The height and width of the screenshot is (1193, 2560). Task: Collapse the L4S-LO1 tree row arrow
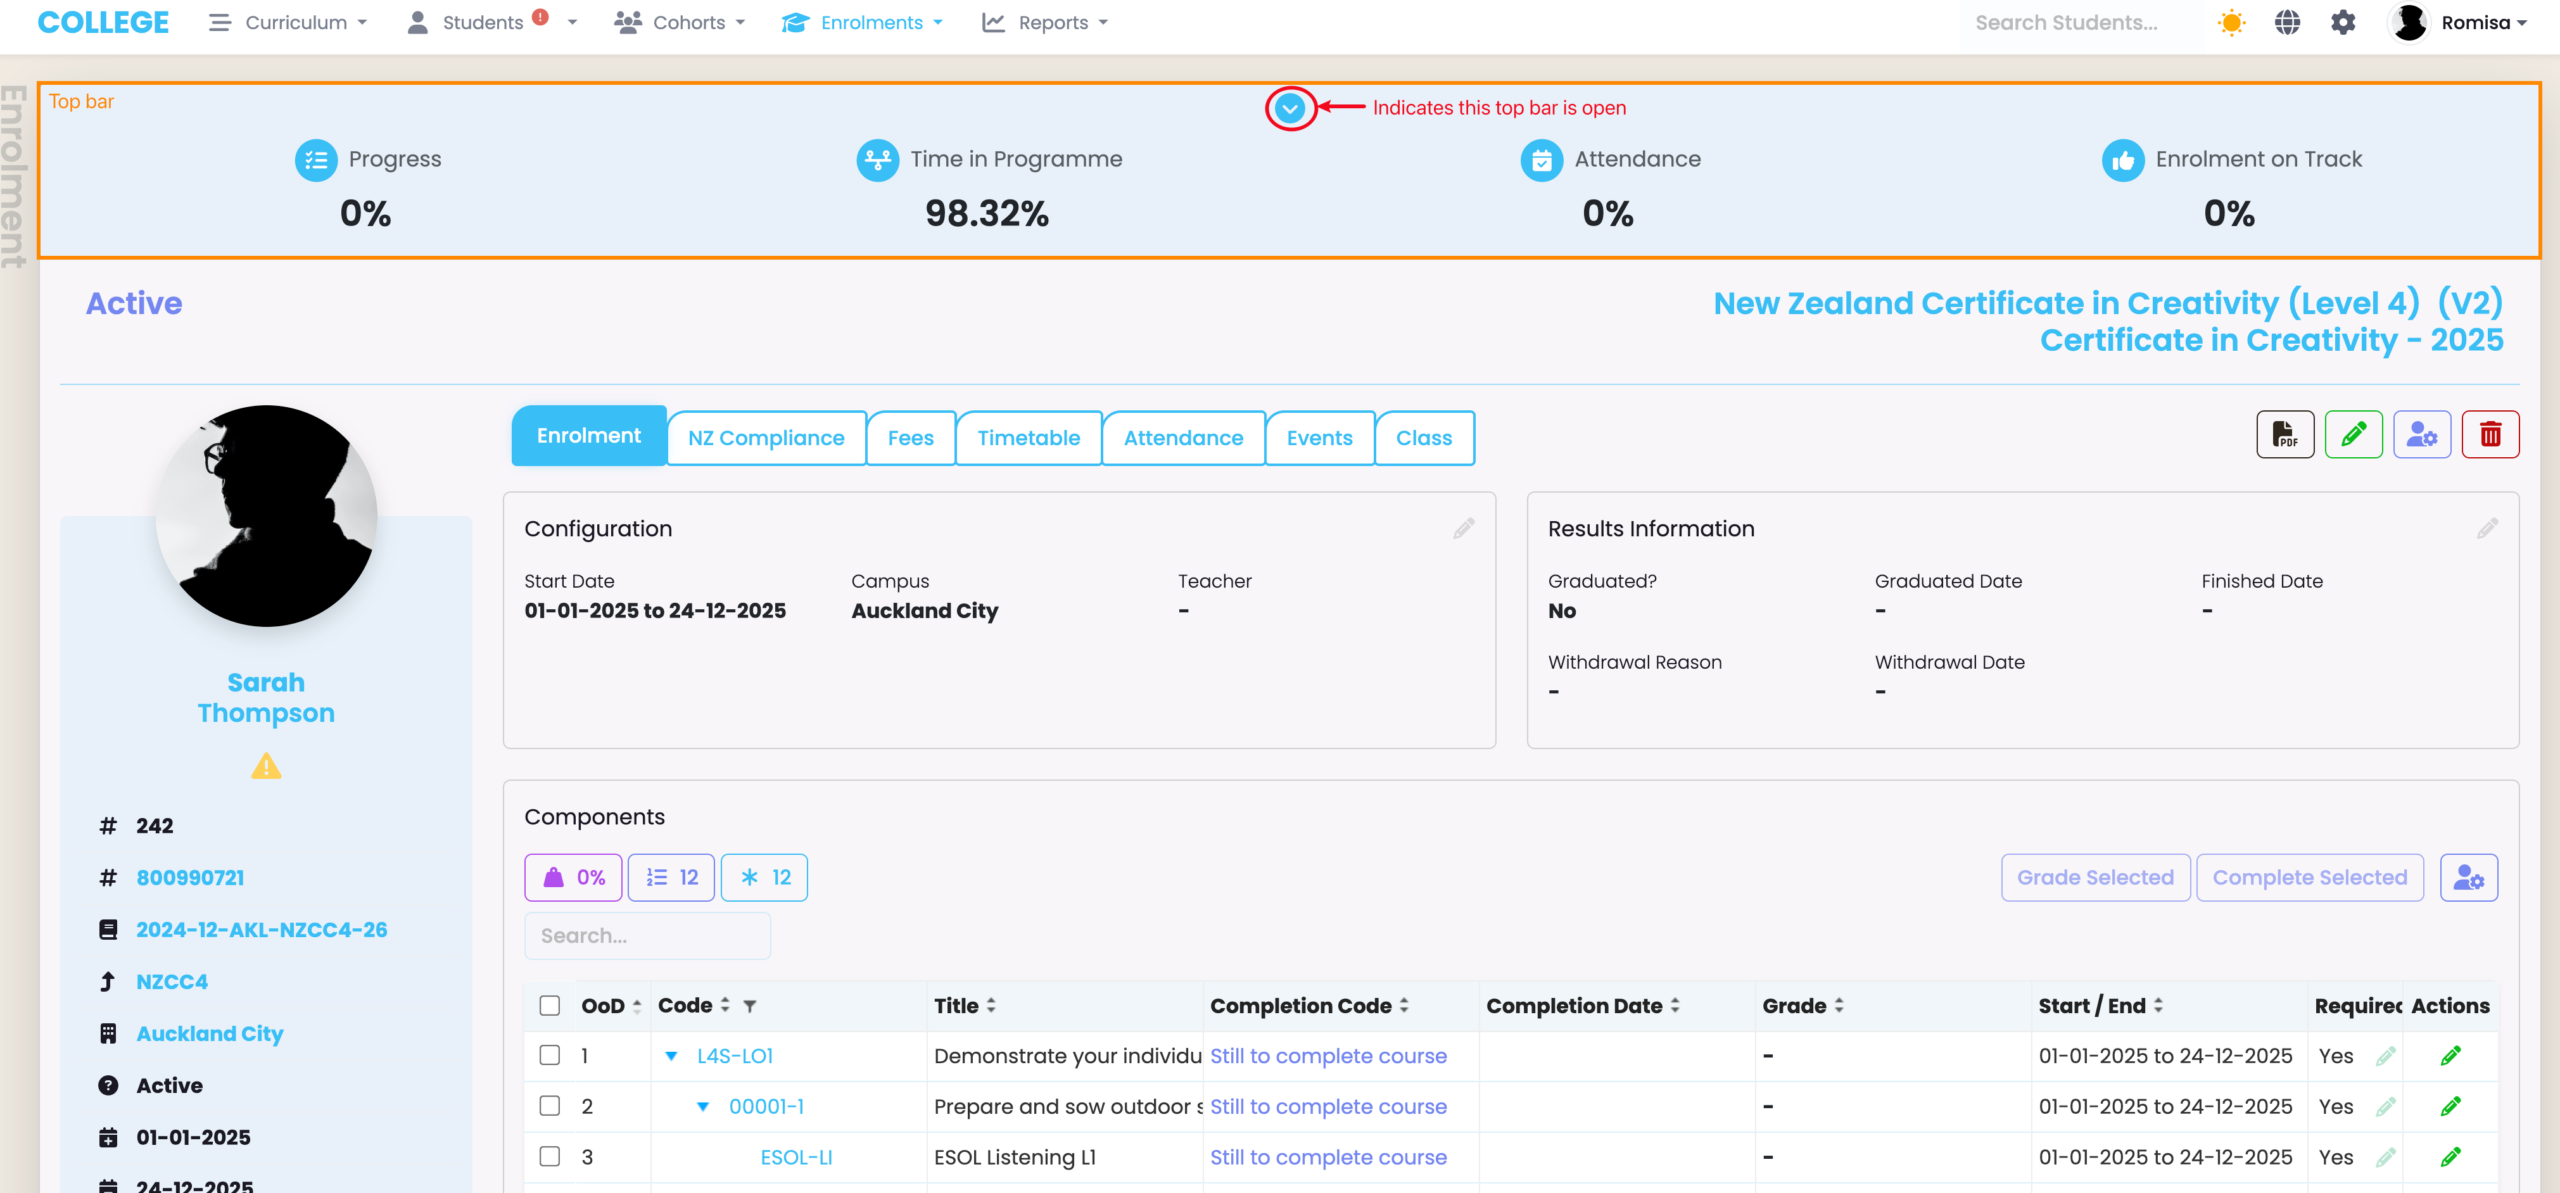[672, 1056]
